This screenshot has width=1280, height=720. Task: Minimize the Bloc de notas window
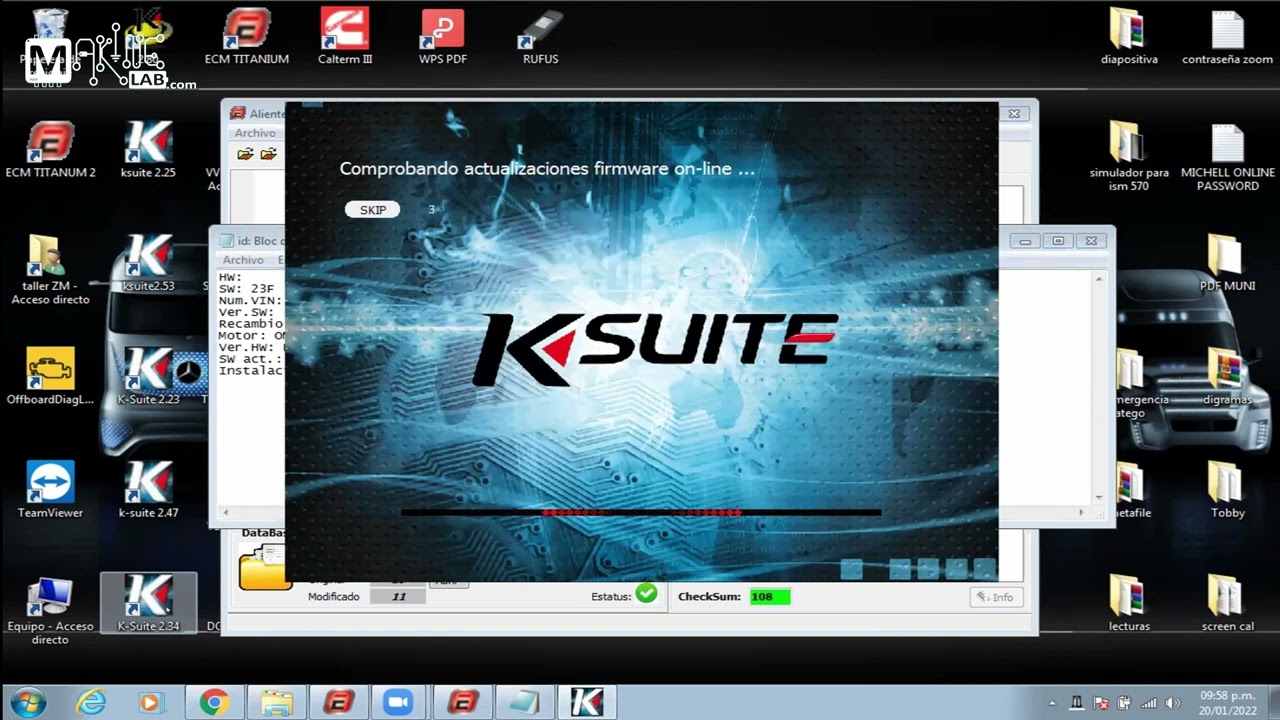(1024, 241)
